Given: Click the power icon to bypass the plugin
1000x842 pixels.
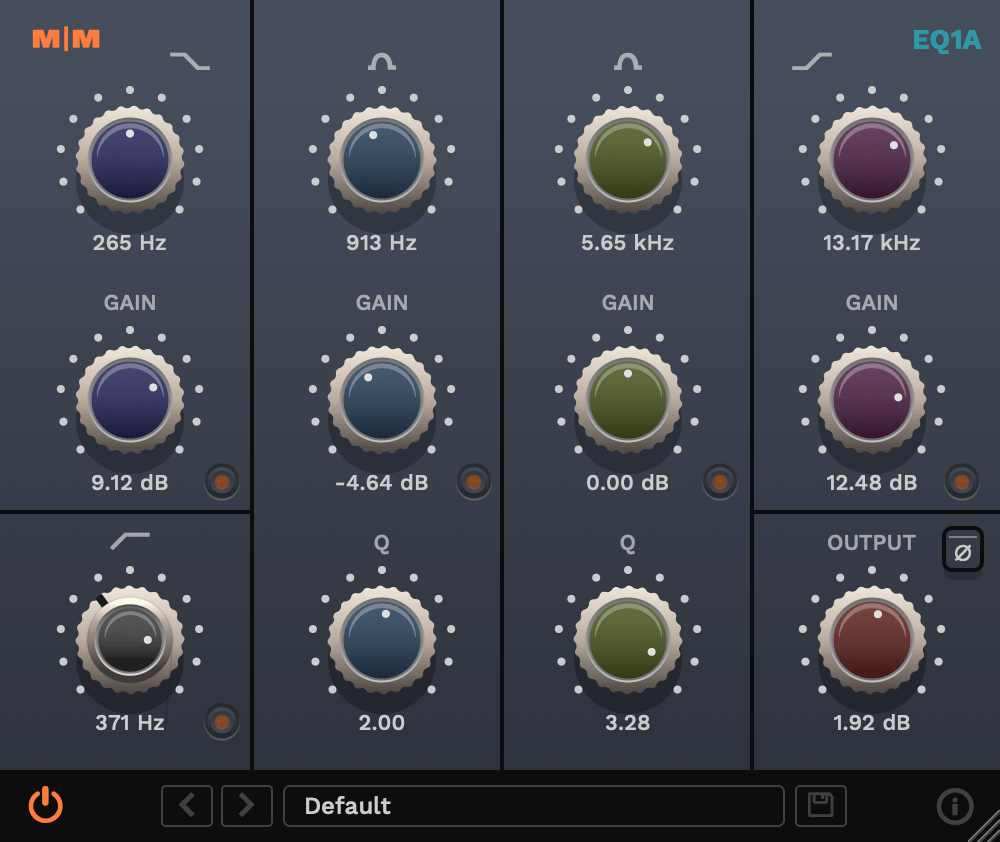Looking at the screenshot, I should click(45, 805).
